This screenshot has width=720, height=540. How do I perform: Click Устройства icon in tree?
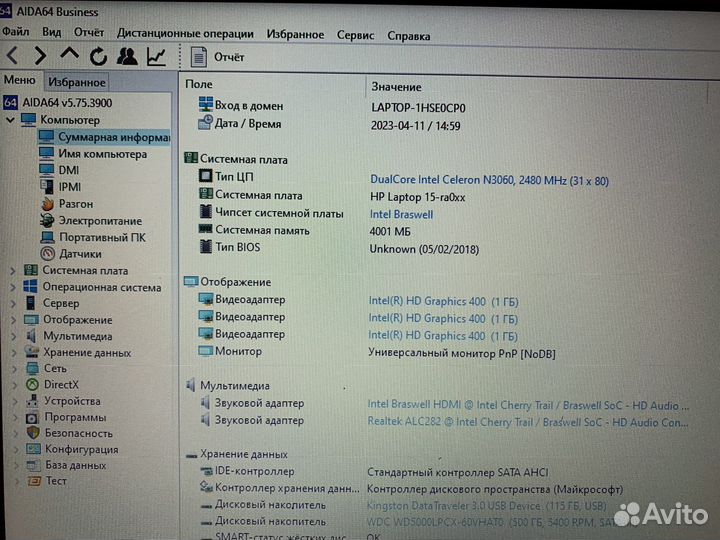pos(32,401)
